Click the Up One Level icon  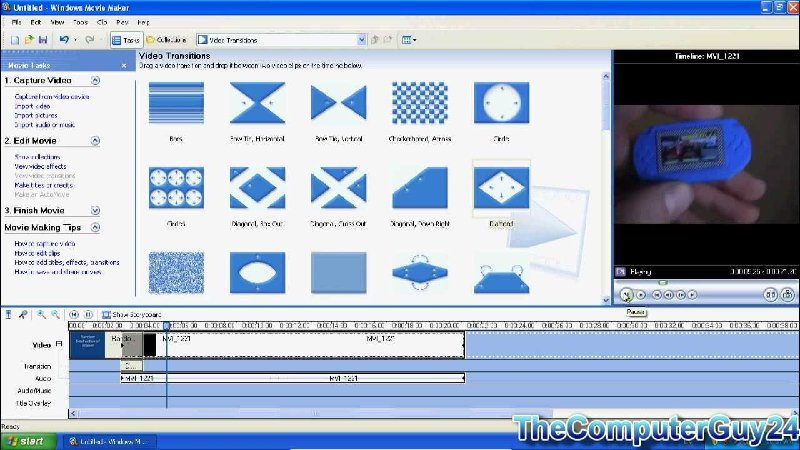coord(375,40)
